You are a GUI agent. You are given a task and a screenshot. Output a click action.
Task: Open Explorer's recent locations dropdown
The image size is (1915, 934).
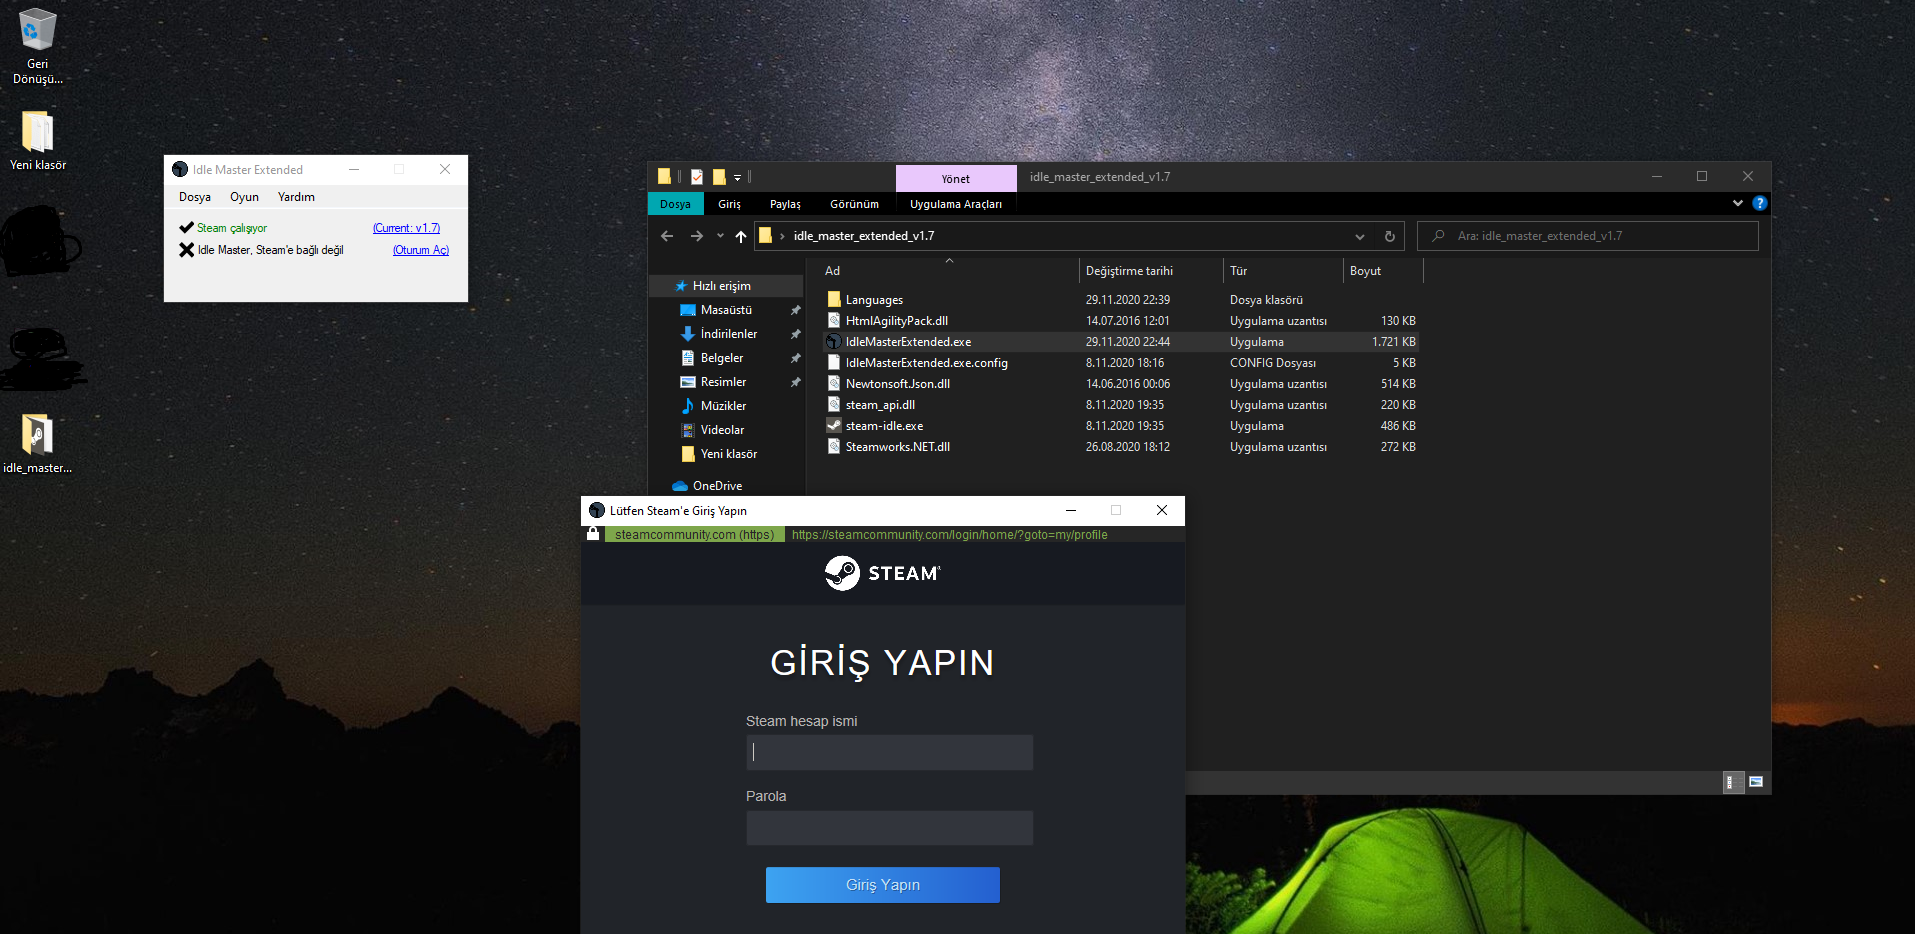(x=720, y=236)
